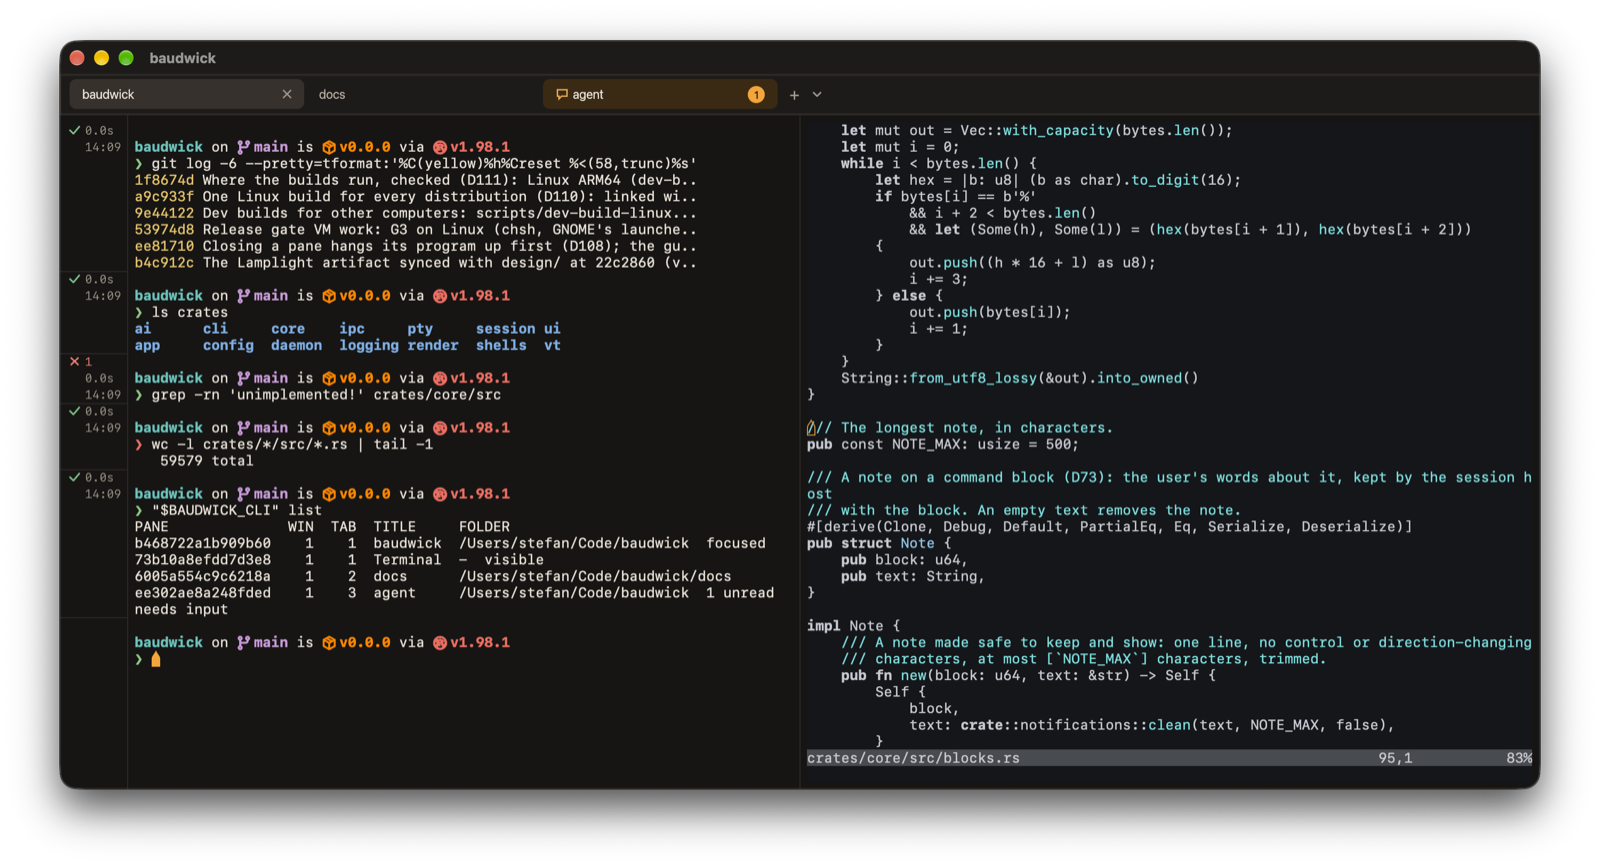This screenshot has height=868, width=1600.
Task: Click the 'baudwick' window title
Action: pyautogui.click(x=182, y=58)
